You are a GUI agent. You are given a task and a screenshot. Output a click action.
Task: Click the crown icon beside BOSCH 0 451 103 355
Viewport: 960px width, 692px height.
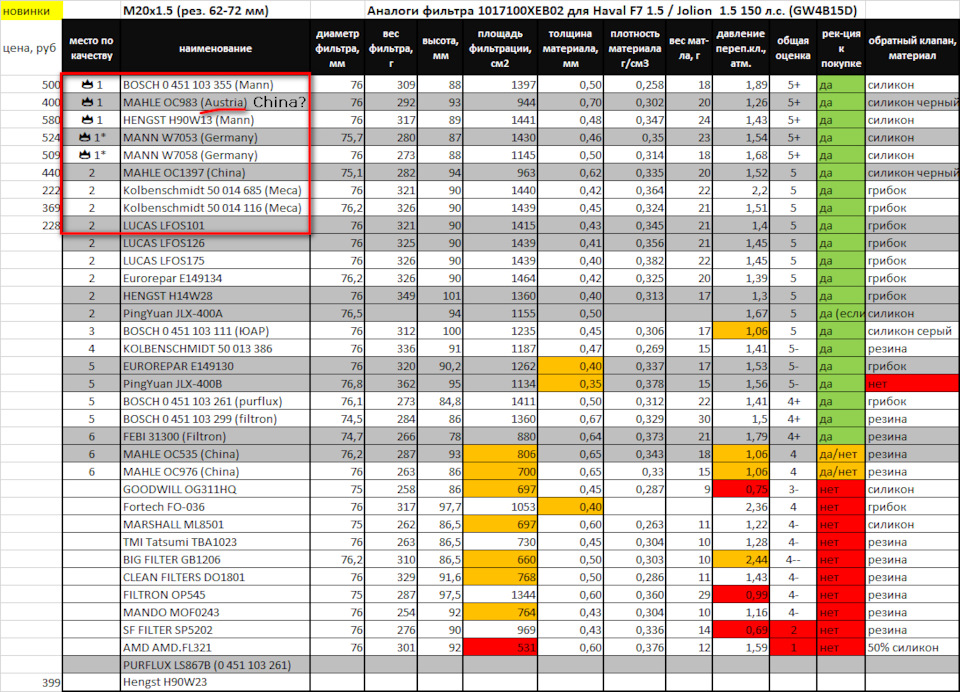[87, 85]
